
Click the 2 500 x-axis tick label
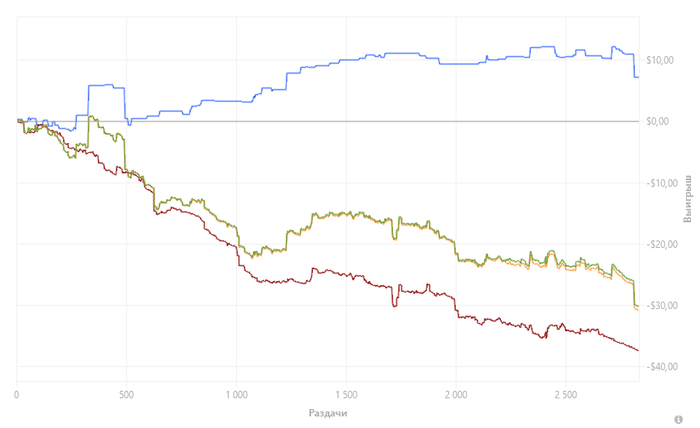[565, 394]
